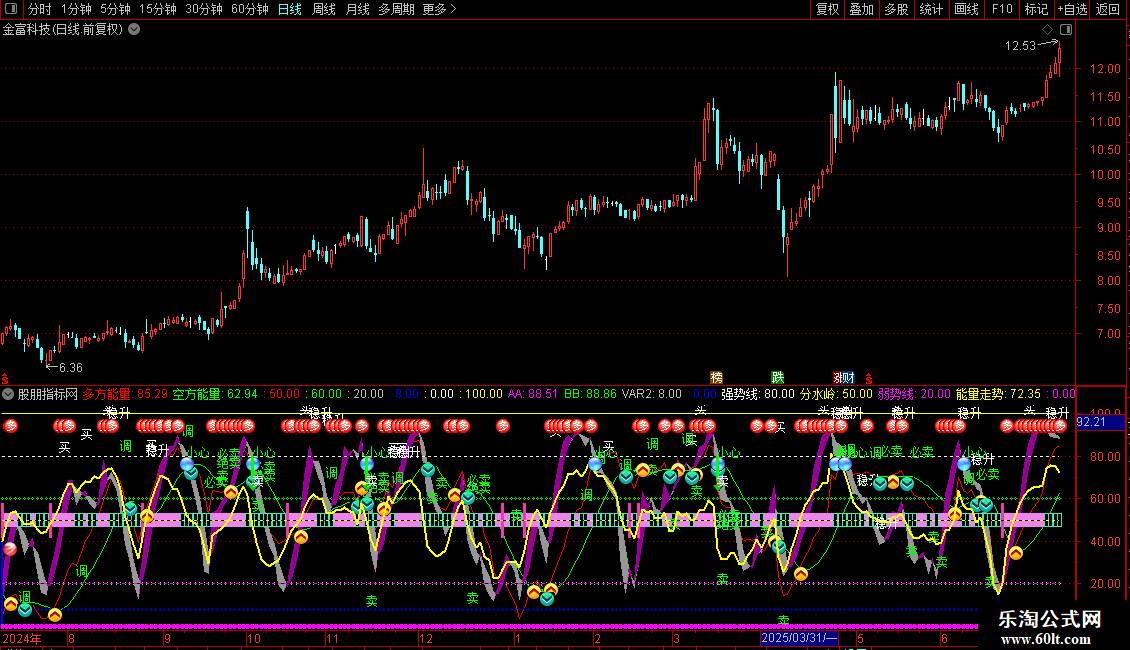Viewport: 1130px width, 650px height.
Task: Click the 能量走势: 72.35 indicator label
Action: (998, 394)
